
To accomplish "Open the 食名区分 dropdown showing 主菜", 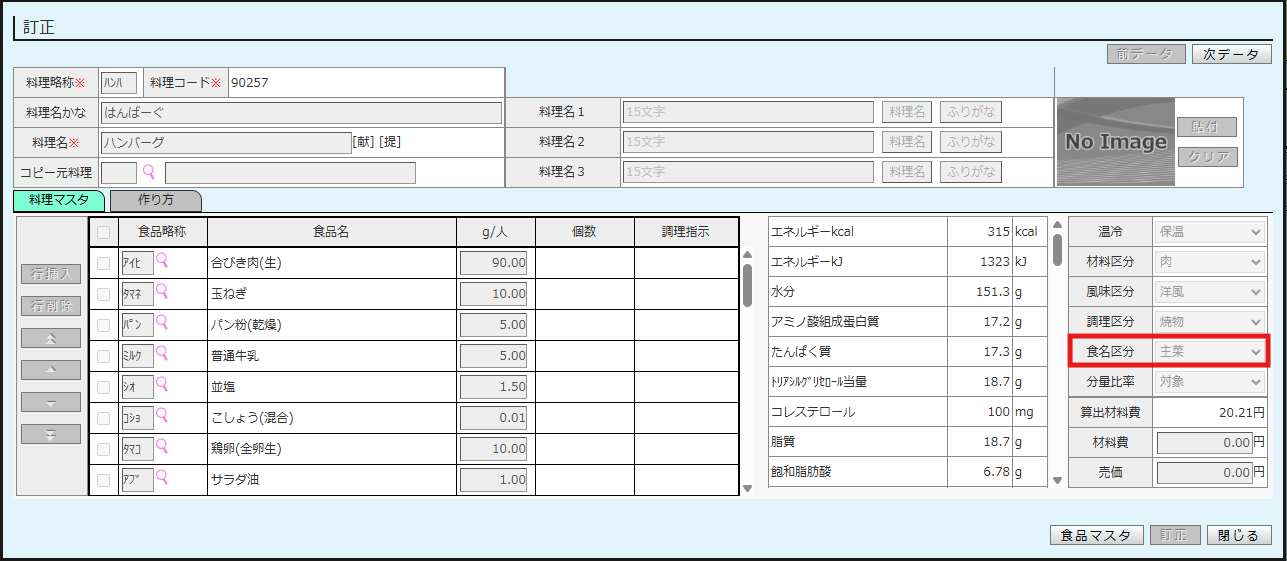I will 1209,352.
